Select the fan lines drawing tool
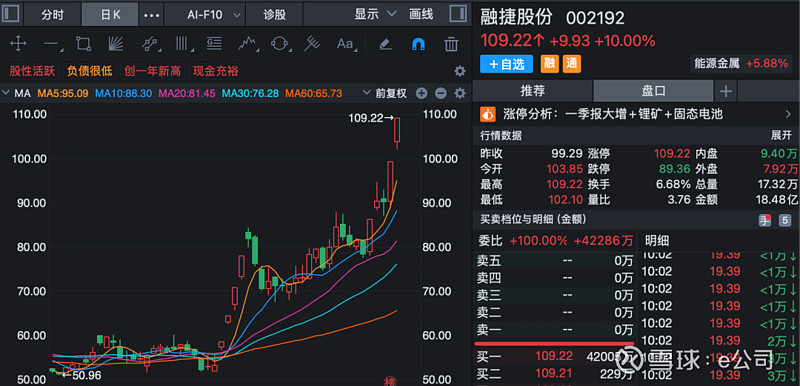The height and width of the screenshot is (386, 800). tap(116, 44)
